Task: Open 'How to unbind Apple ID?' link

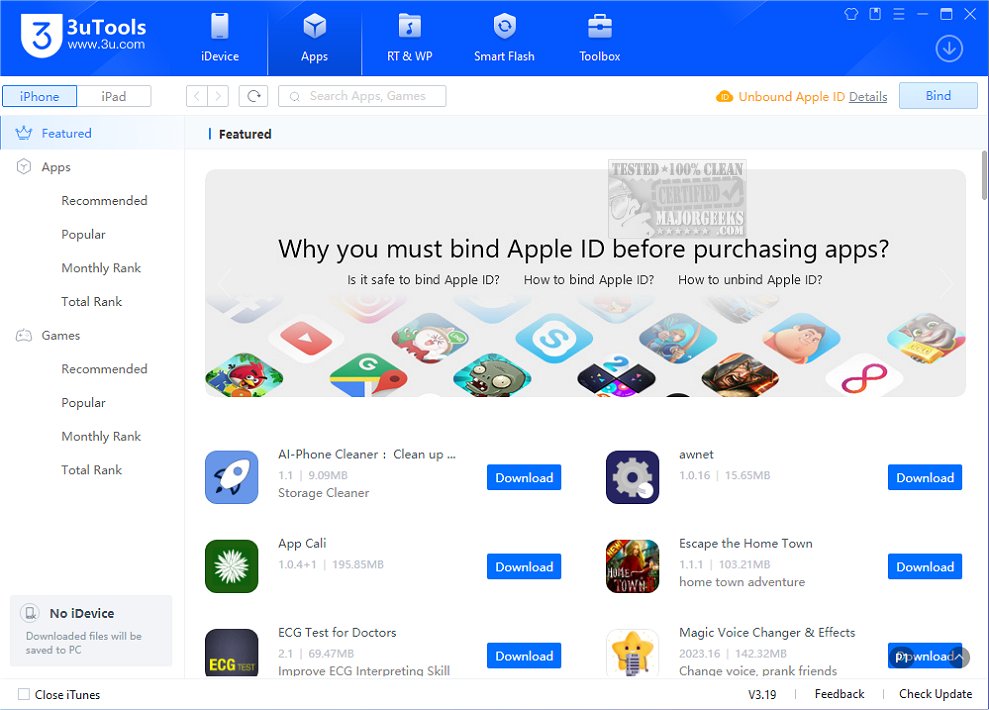Action: (x=750, y=279)
